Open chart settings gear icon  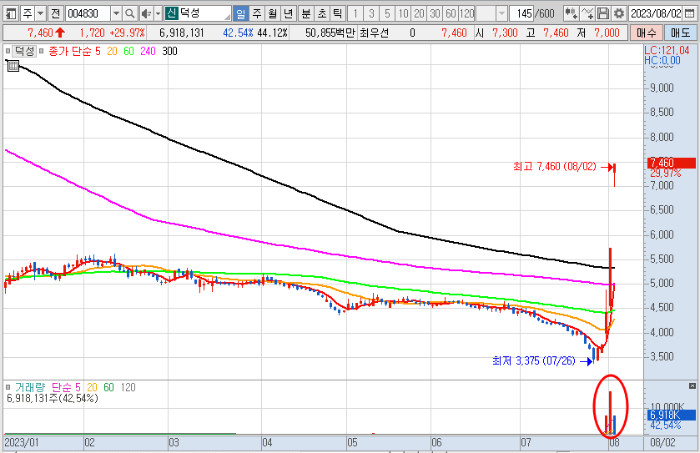619,14
